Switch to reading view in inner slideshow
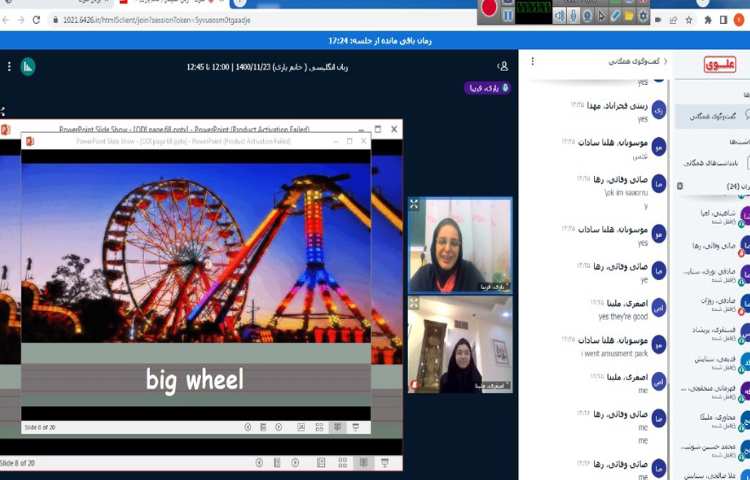Image resolution: width=750 pixels, height=480 pixels. [x=337, y=427]
